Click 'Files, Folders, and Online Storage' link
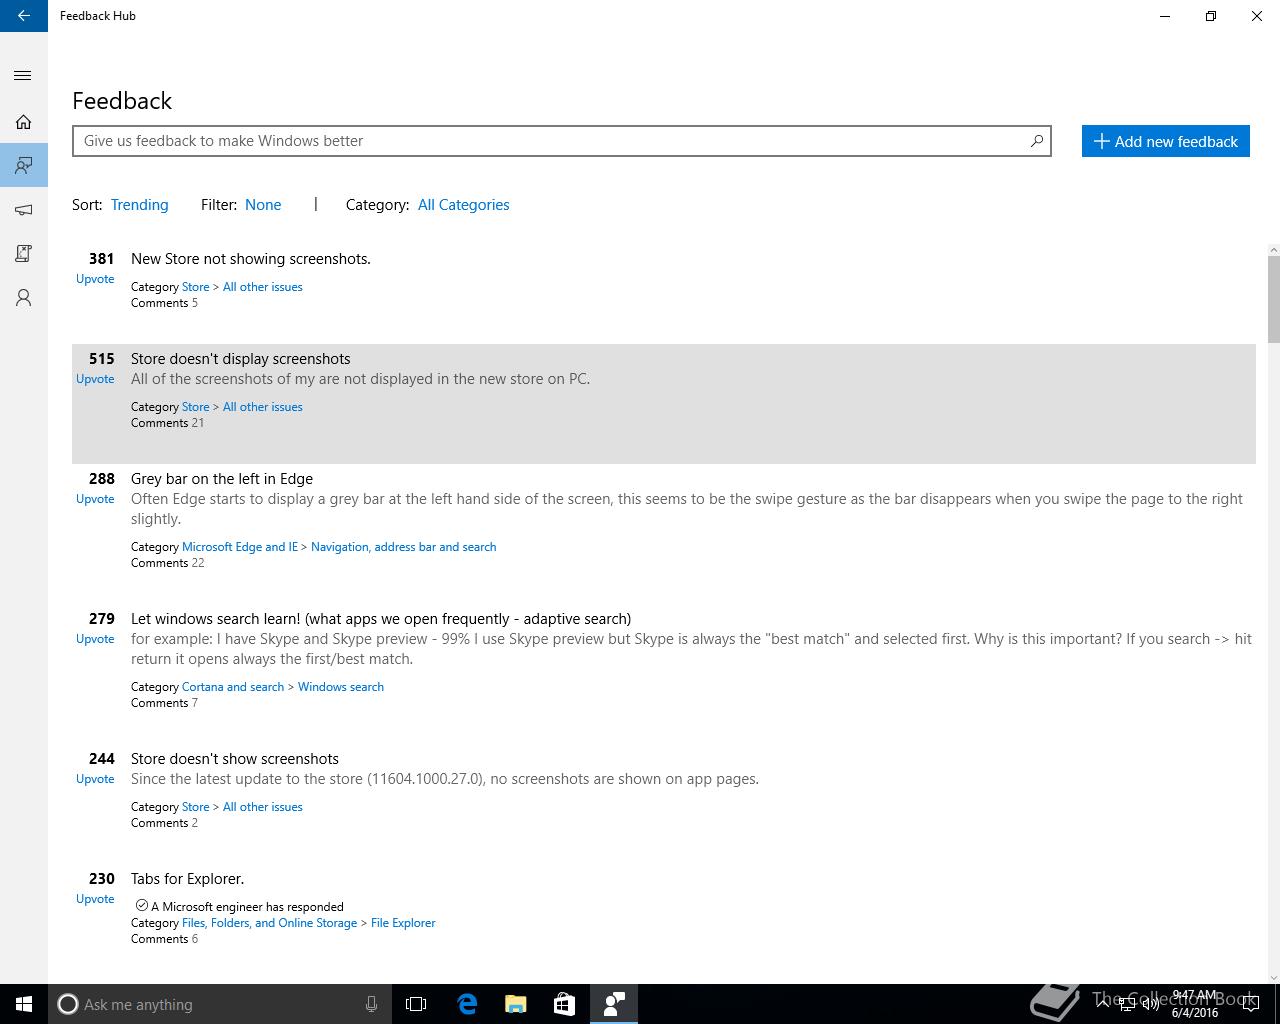Image resolution: width=1280 pixels, height=1024 pixels. coord(270,923)
